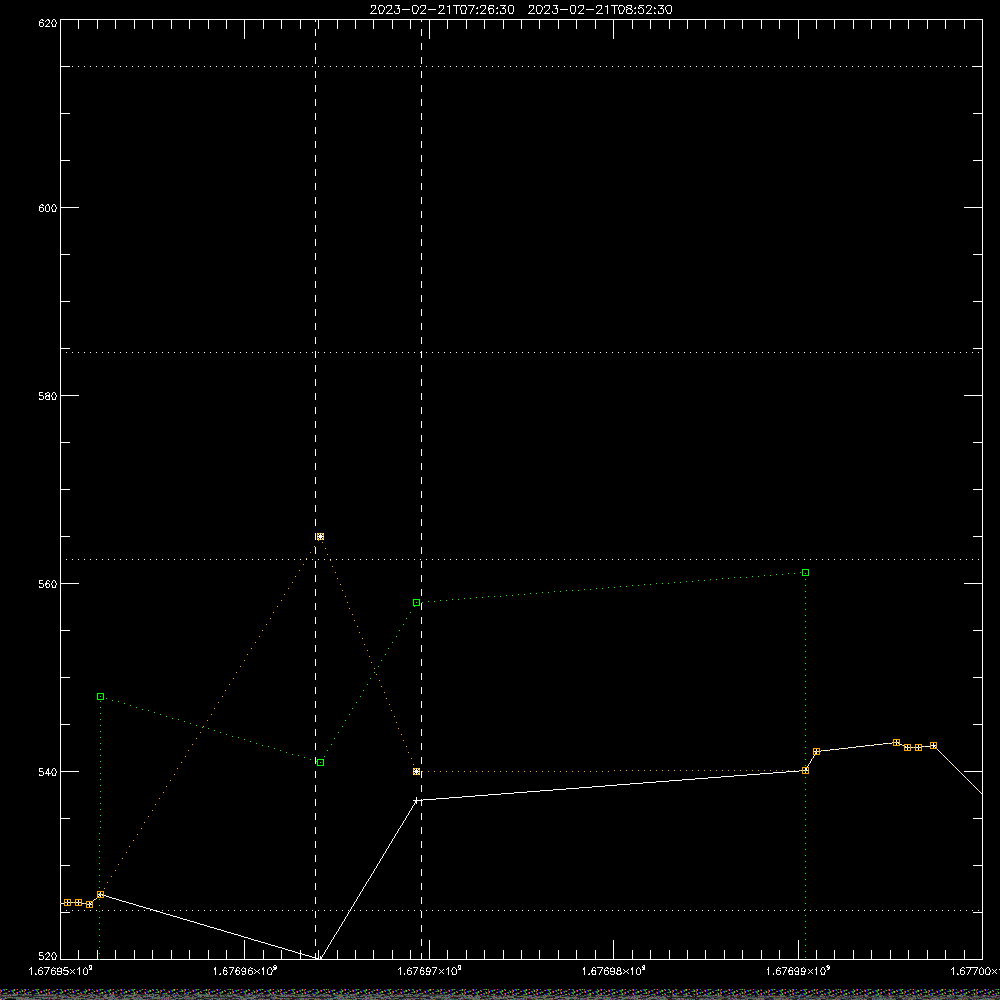Select the leftmost orange marker on the plot

click(68, 902)
